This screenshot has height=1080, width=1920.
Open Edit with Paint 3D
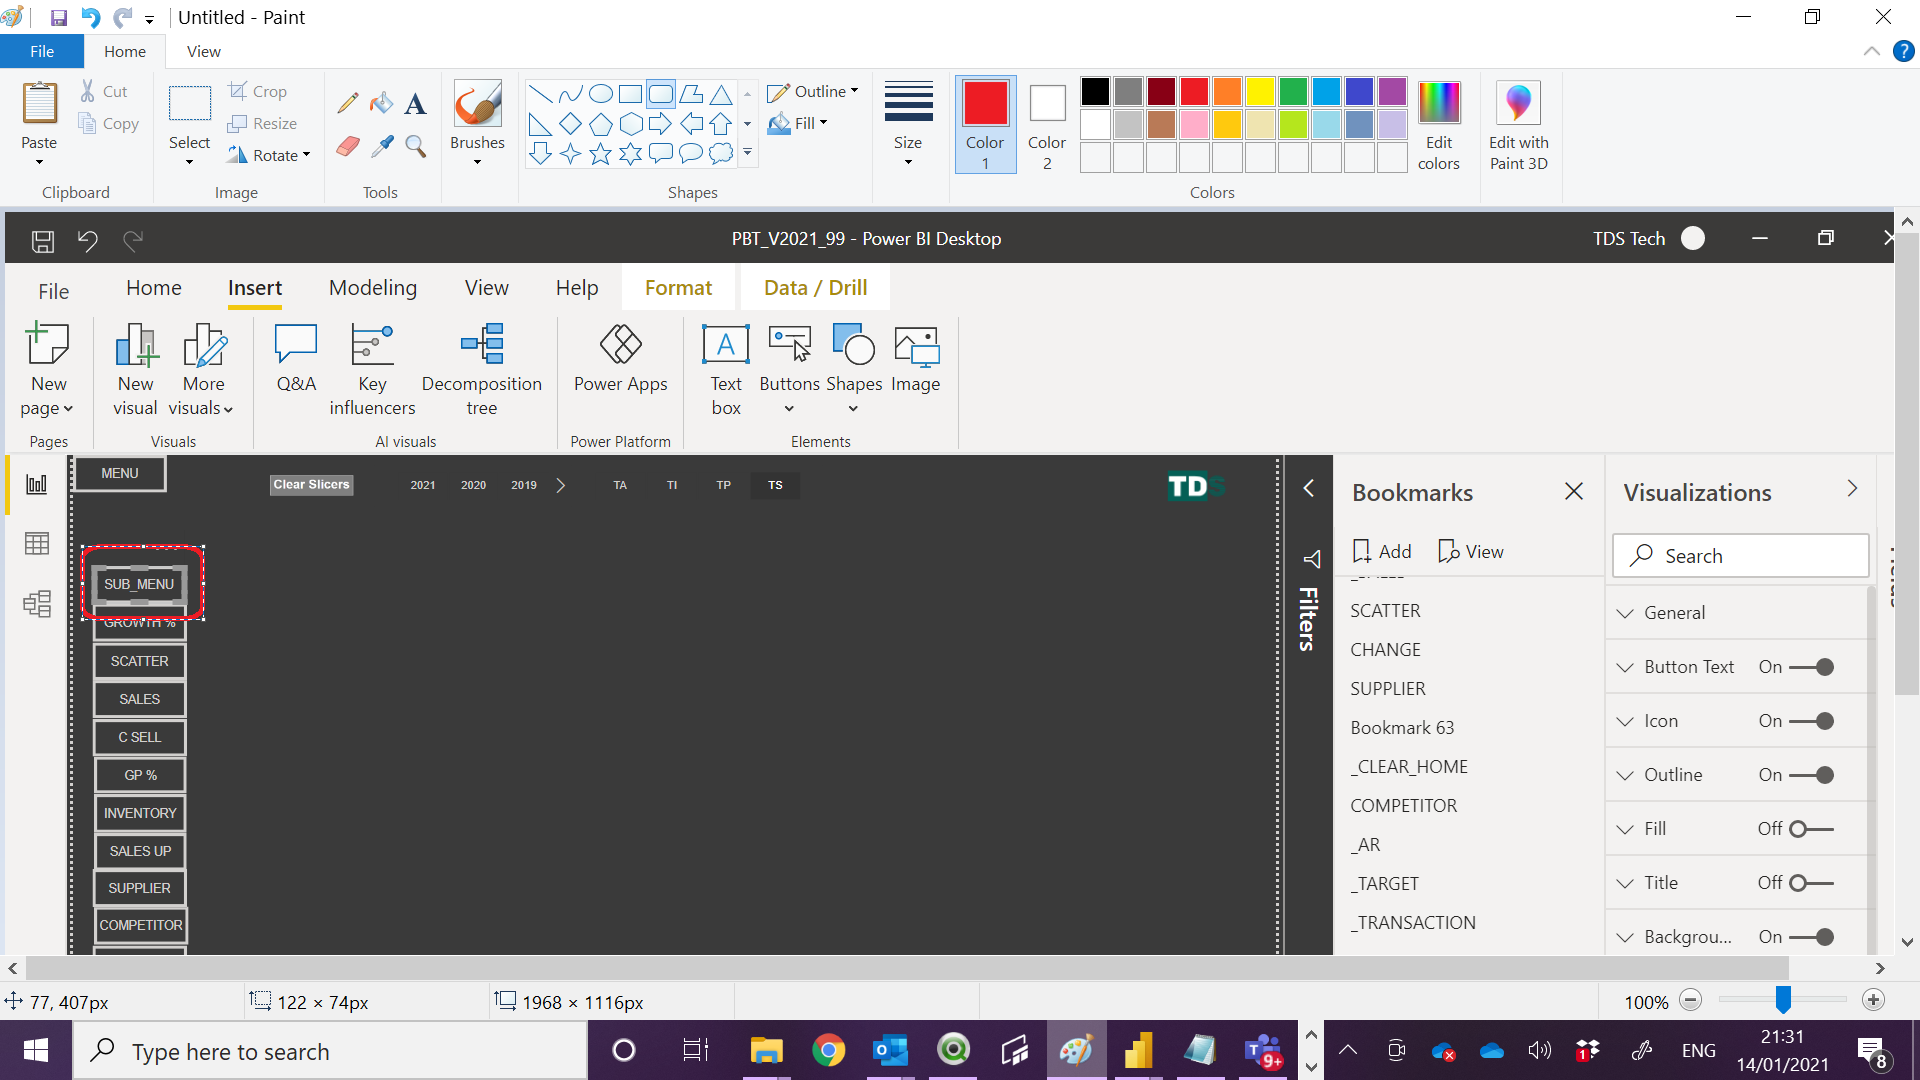tap(1519, 126)
